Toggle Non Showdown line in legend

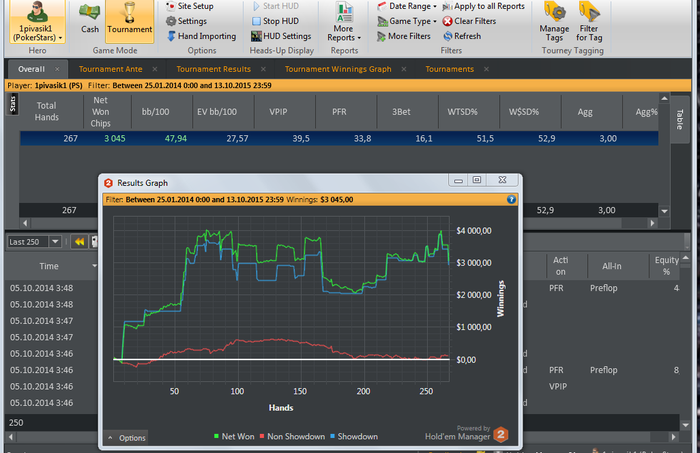coord(292,436)
